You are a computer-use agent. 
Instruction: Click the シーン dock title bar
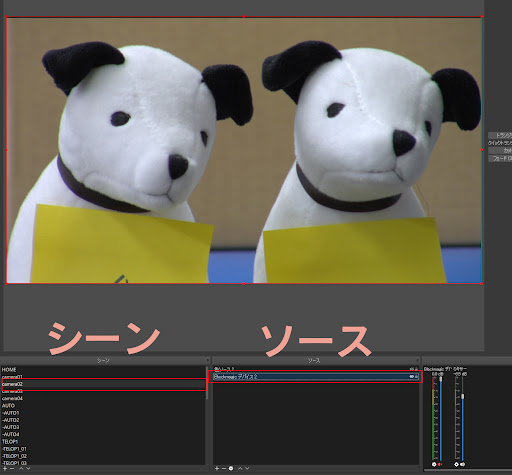coord(105,360)
